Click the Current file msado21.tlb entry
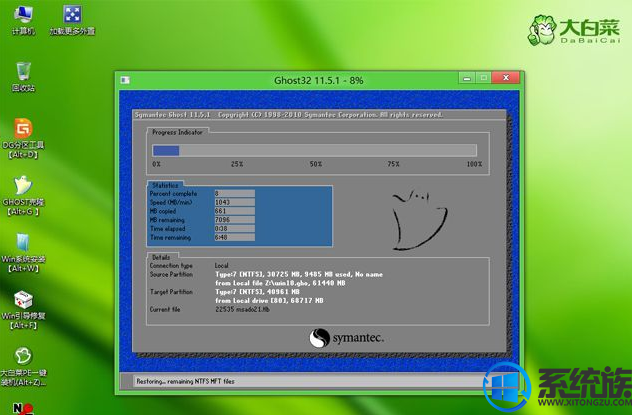 tap(242, 309)
